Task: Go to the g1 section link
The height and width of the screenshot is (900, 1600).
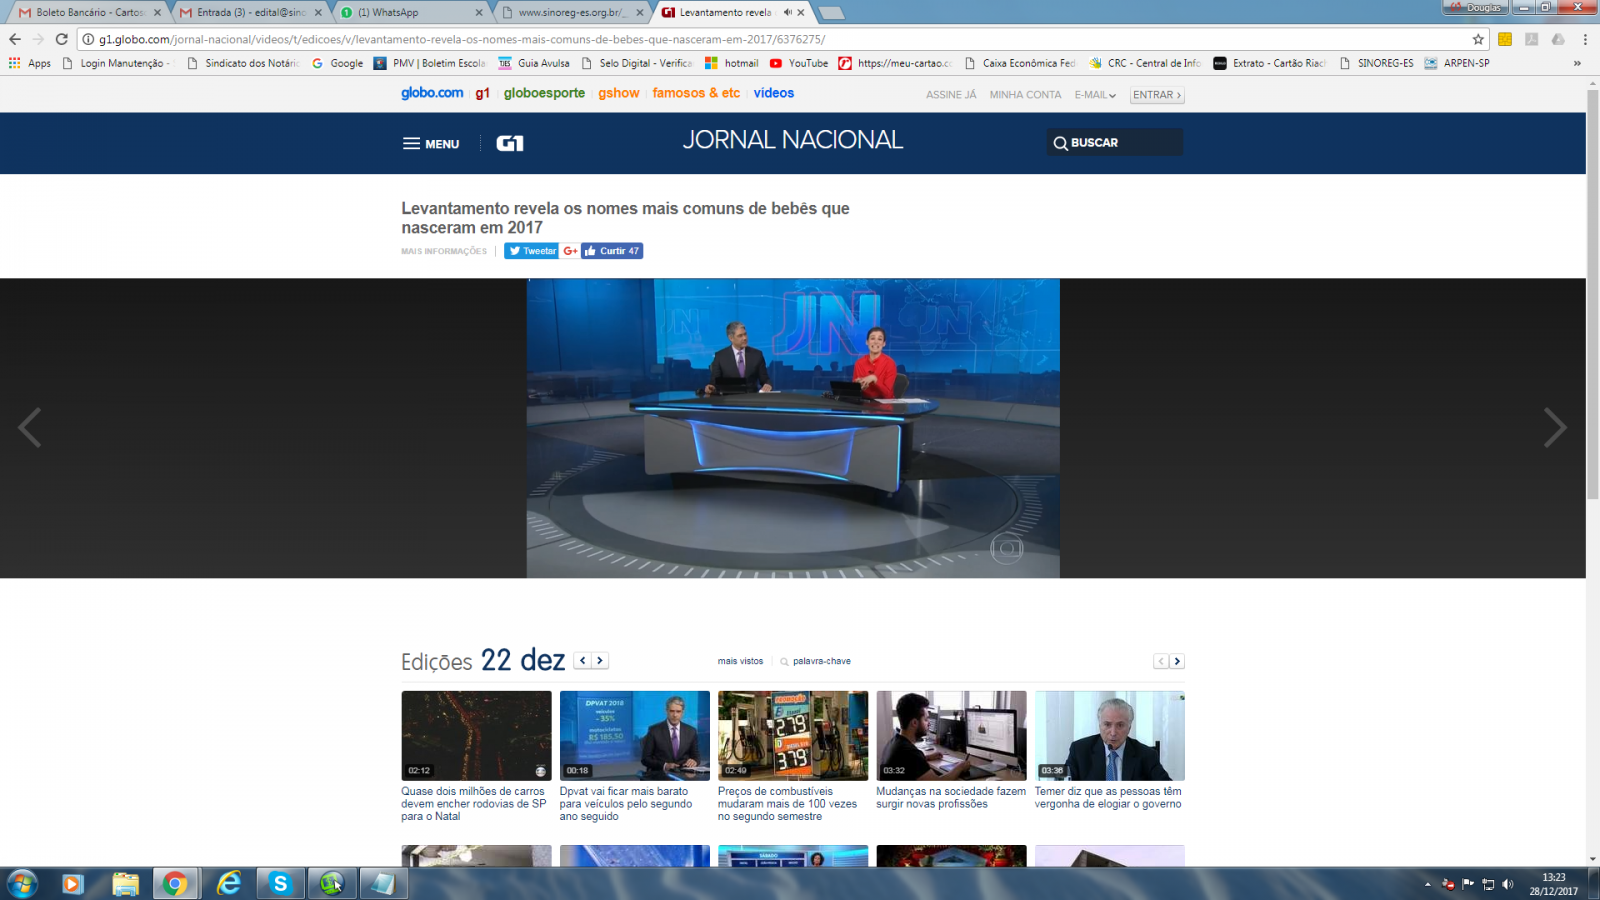Action: tap(483, 93)
